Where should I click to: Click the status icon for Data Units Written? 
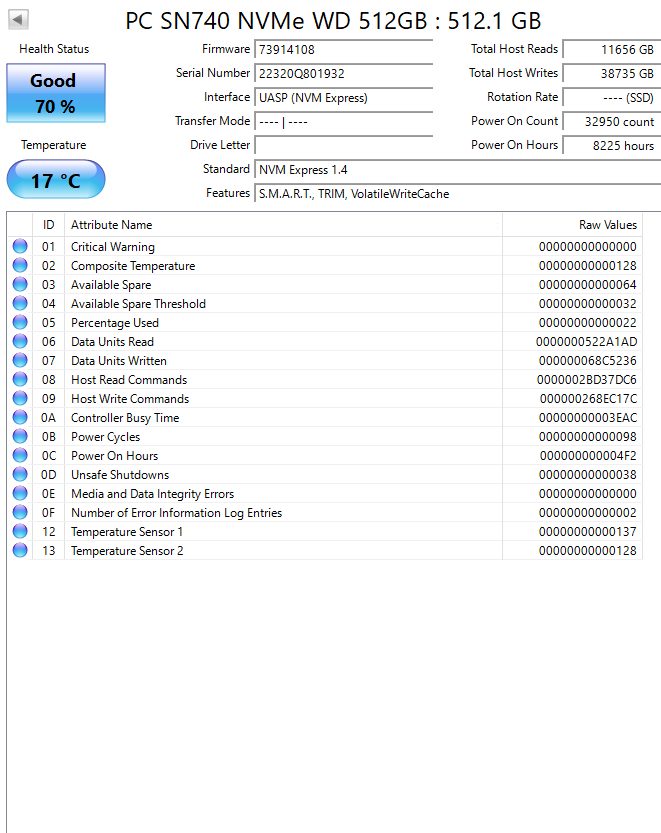pyautogui.click(x=20, y=360)
